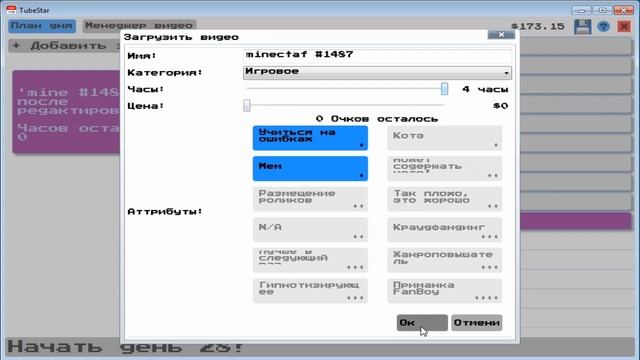Click the TubeStar app icon in title bar
The image size is (640, 360).
[x=11, y=10]
